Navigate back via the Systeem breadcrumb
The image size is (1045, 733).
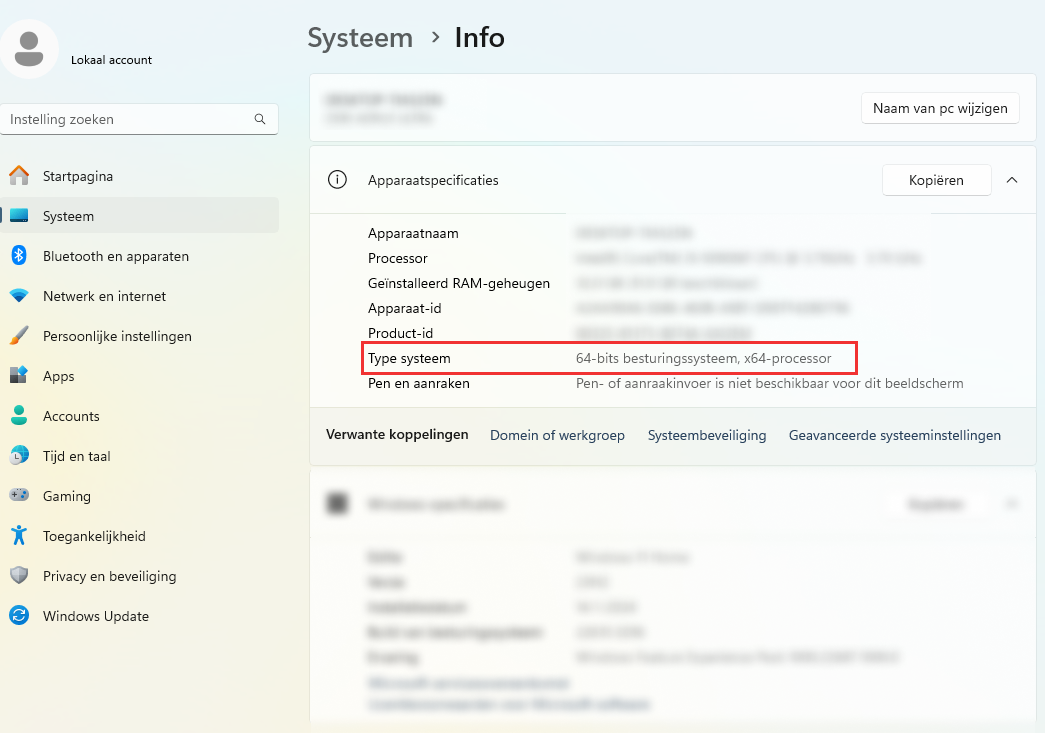pyautogui.click(x=360, y=37)
